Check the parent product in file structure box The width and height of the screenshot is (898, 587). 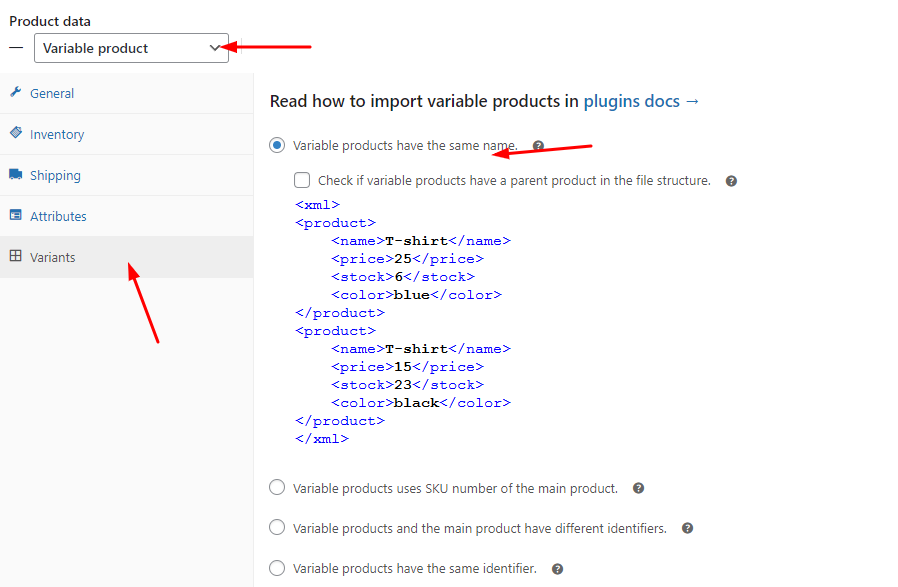click(302, 180)
